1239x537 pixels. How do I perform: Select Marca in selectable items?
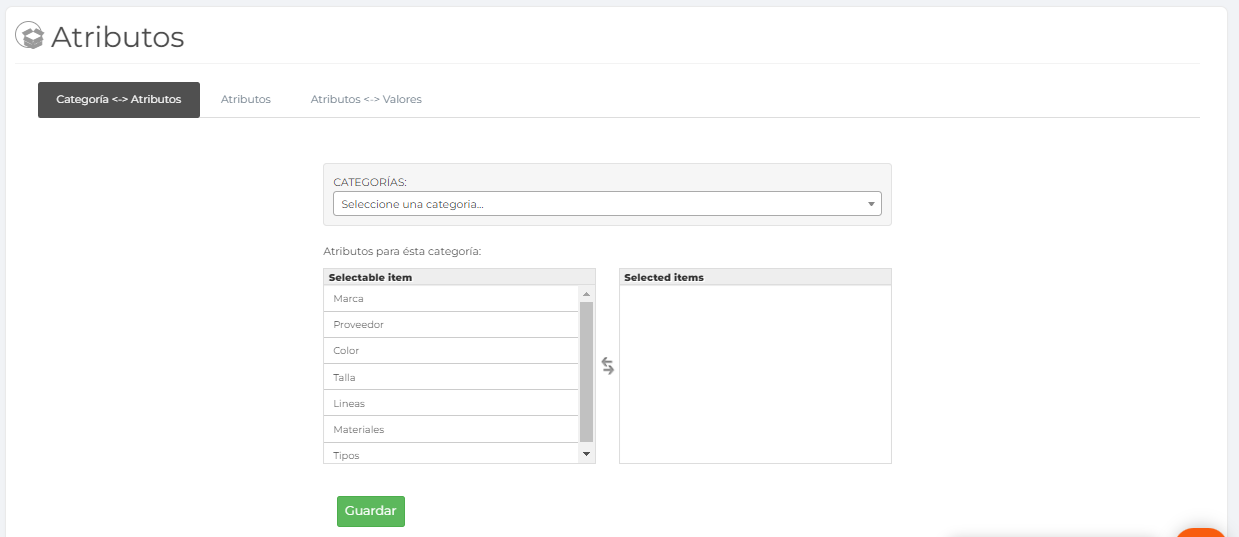(x=451, y=299)
